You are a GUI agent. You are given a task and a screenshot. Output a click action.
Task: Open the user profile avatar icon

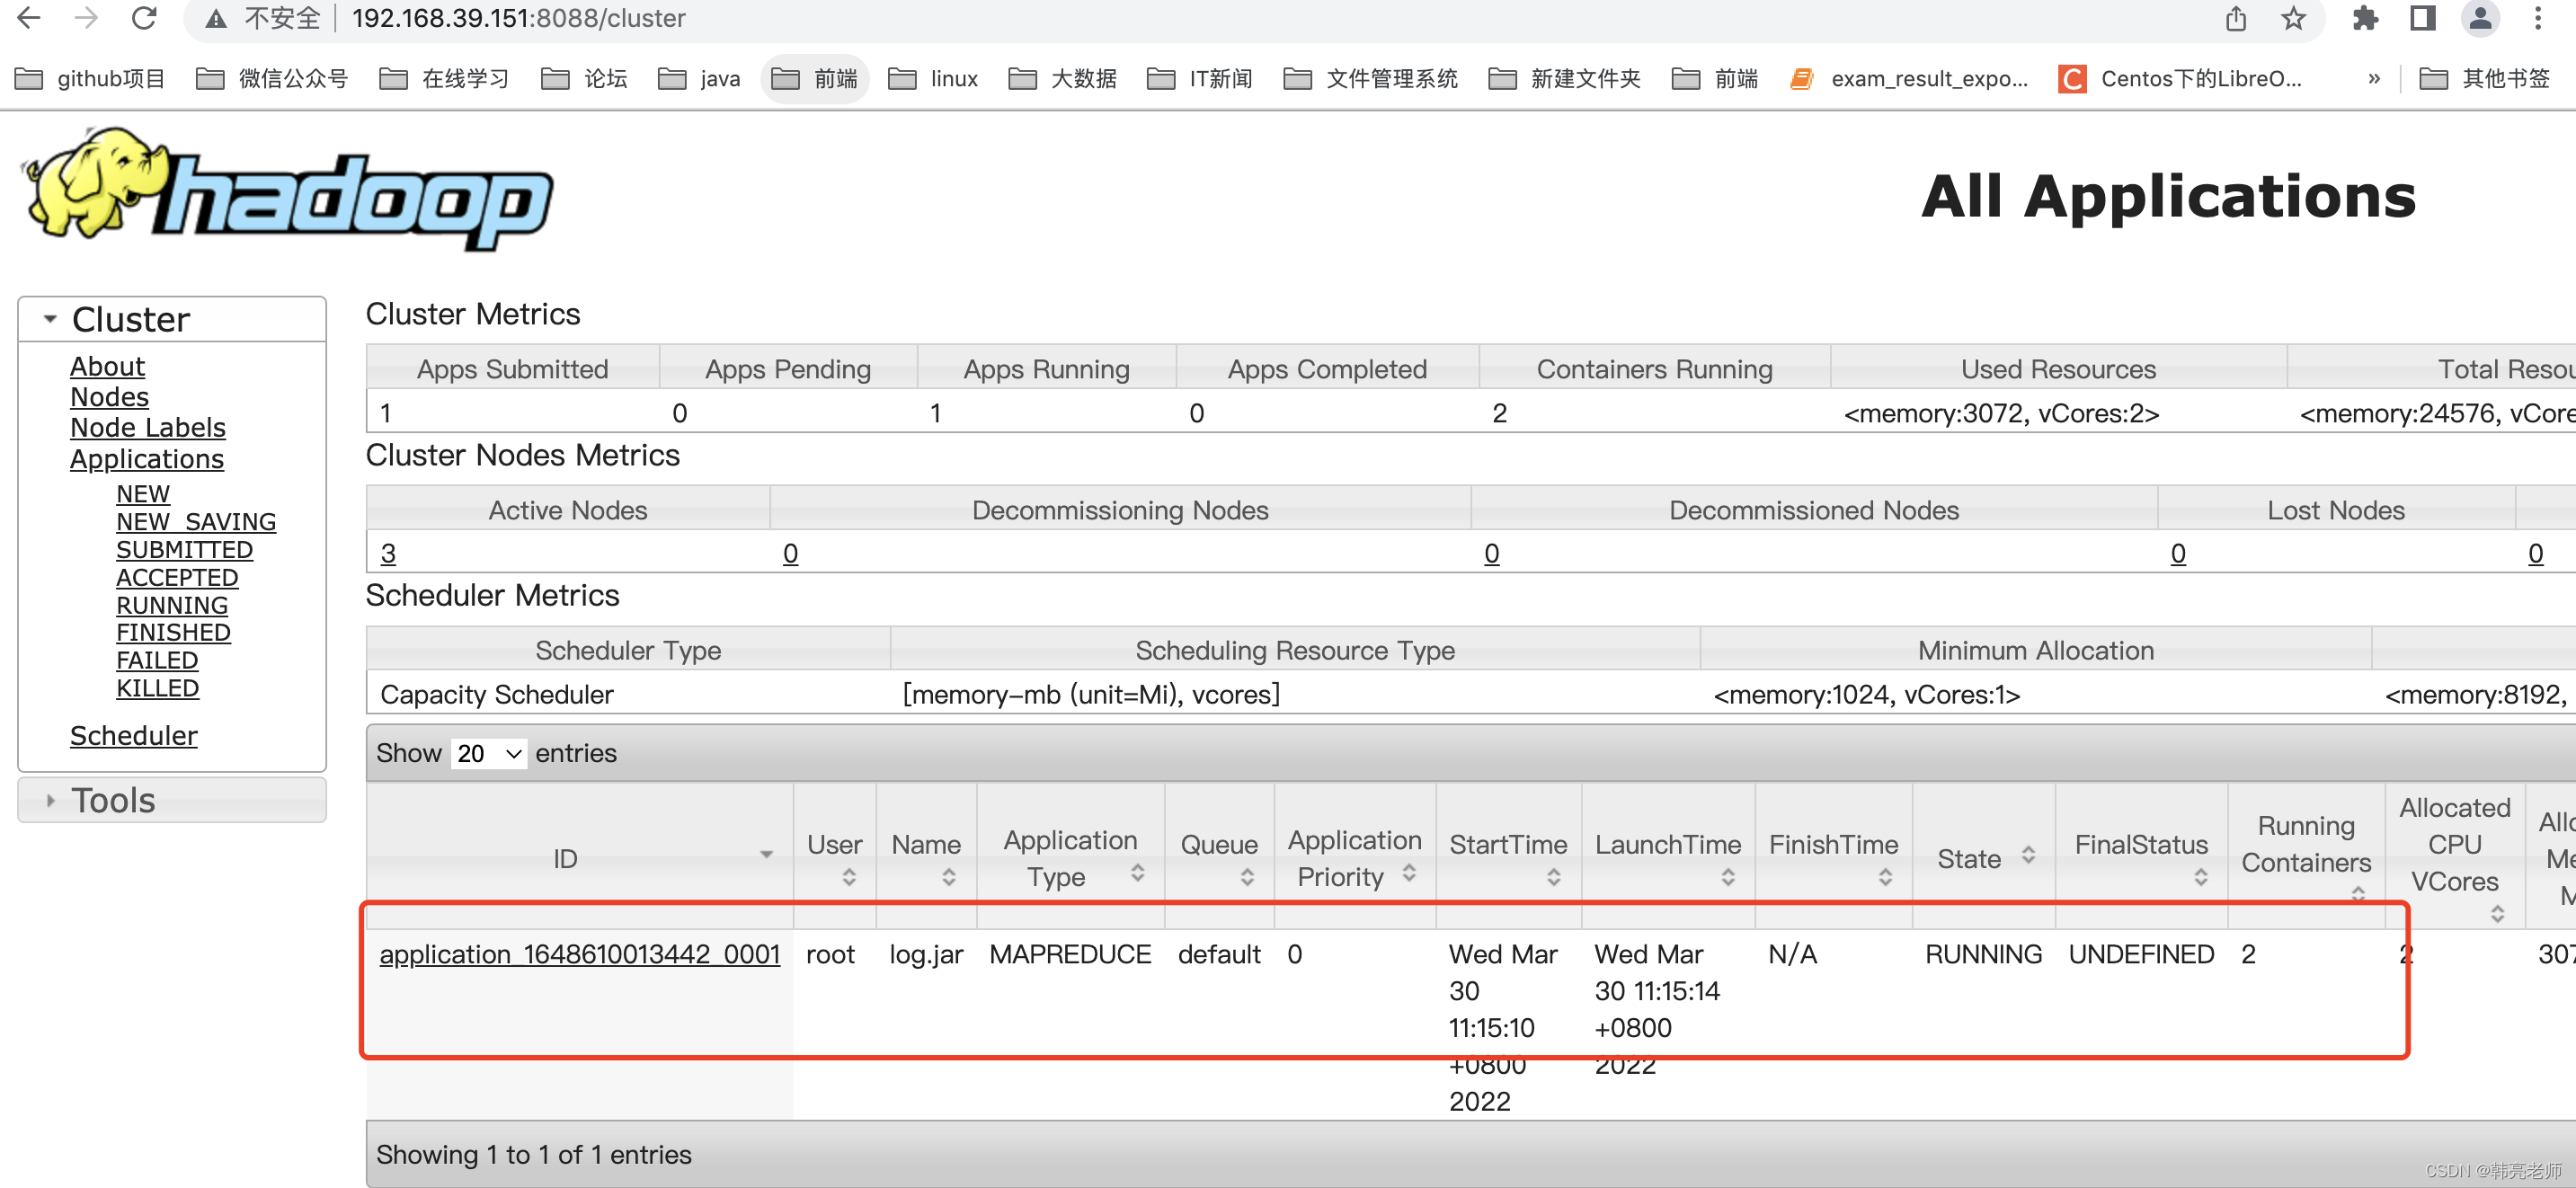pos(2480,18)
